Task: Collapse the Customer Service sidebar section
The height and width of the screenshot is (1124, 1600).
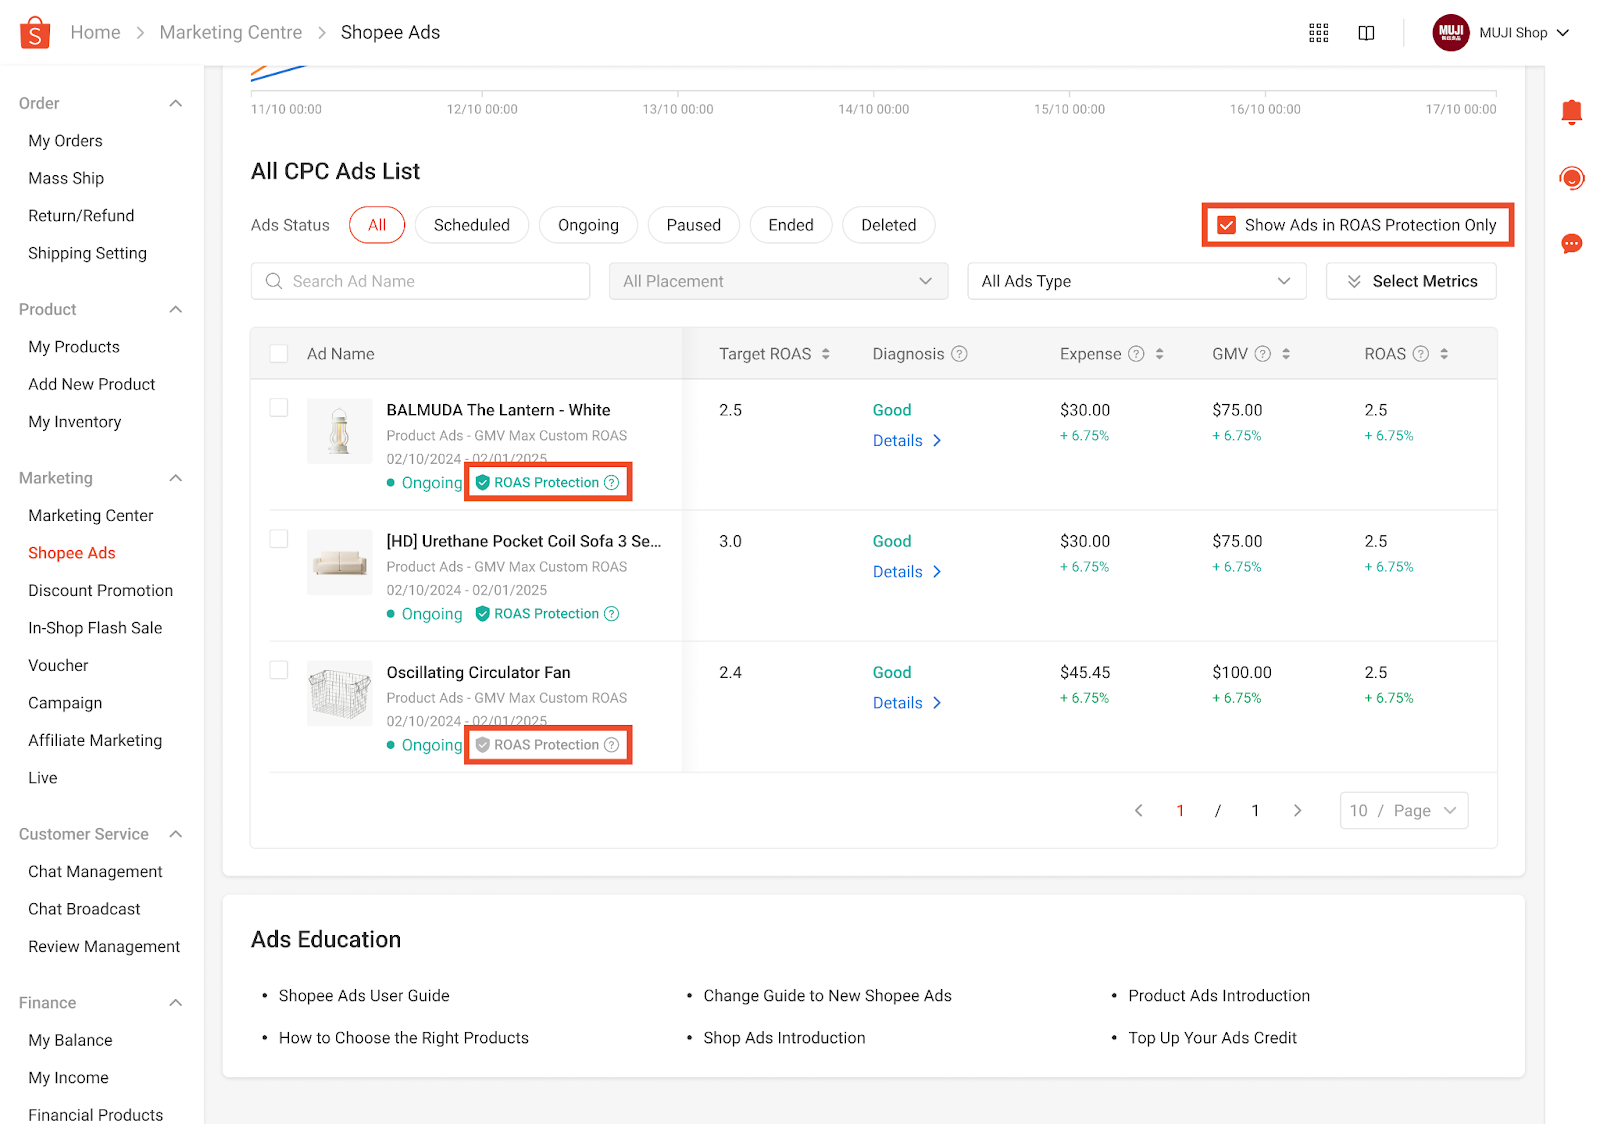Action: click(x=176, y=835)
